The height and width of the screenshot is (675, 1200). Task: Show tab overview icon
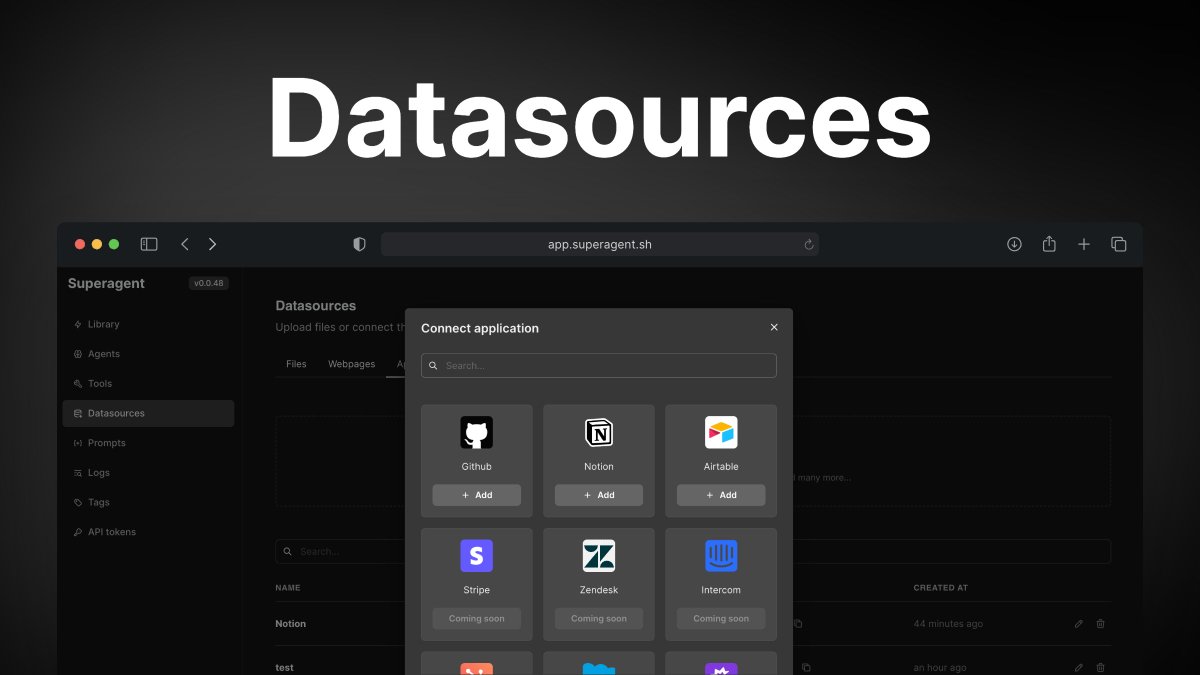pos(1119,244)
